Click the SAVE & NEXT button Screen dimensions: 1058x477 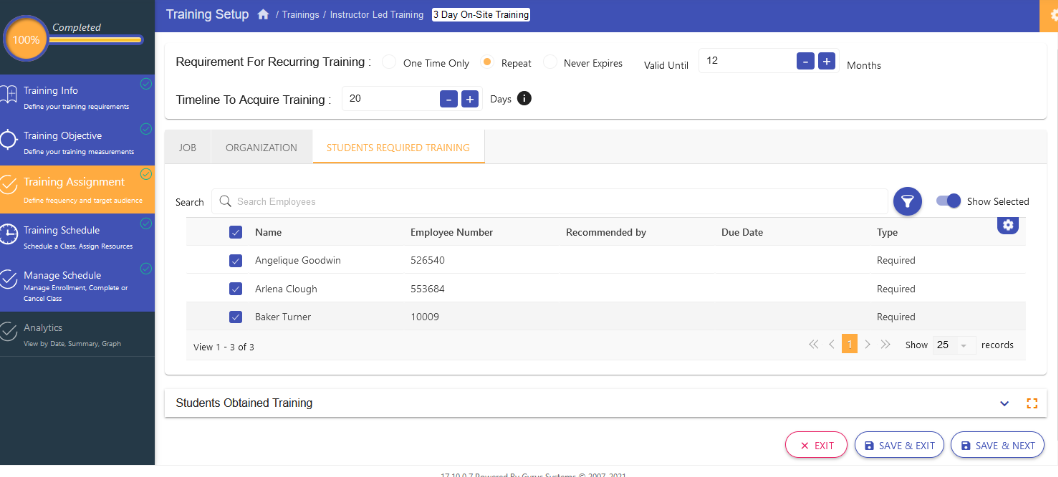coord(997,445)
